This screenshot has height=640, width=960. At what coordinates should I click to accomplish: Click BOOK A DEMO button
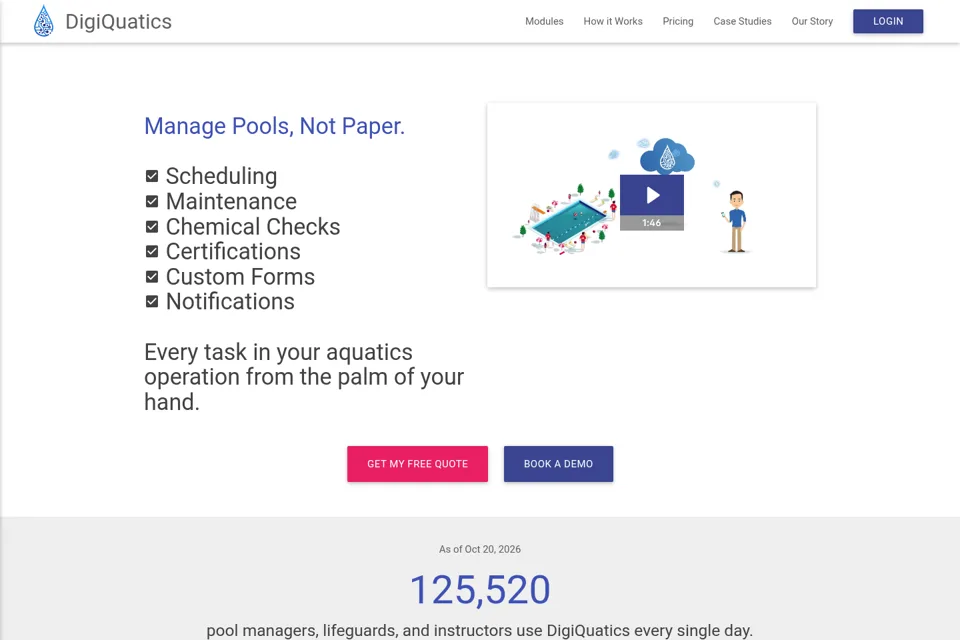558,464
